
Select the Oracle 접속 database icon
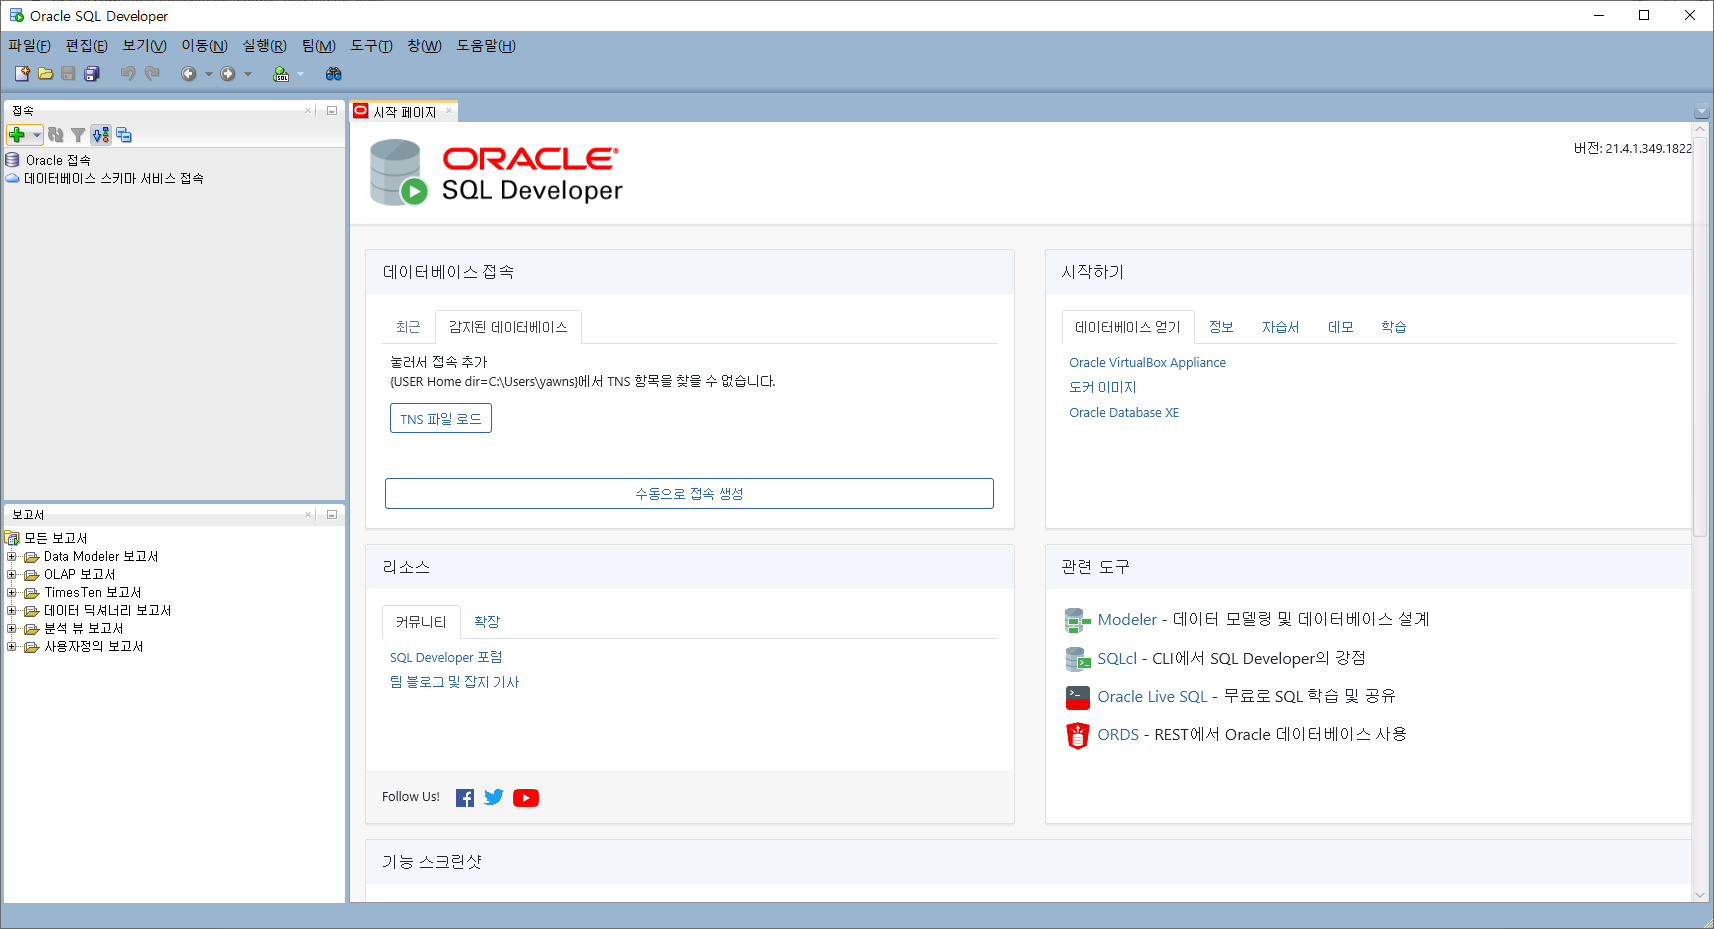click(x=12, y=160)
